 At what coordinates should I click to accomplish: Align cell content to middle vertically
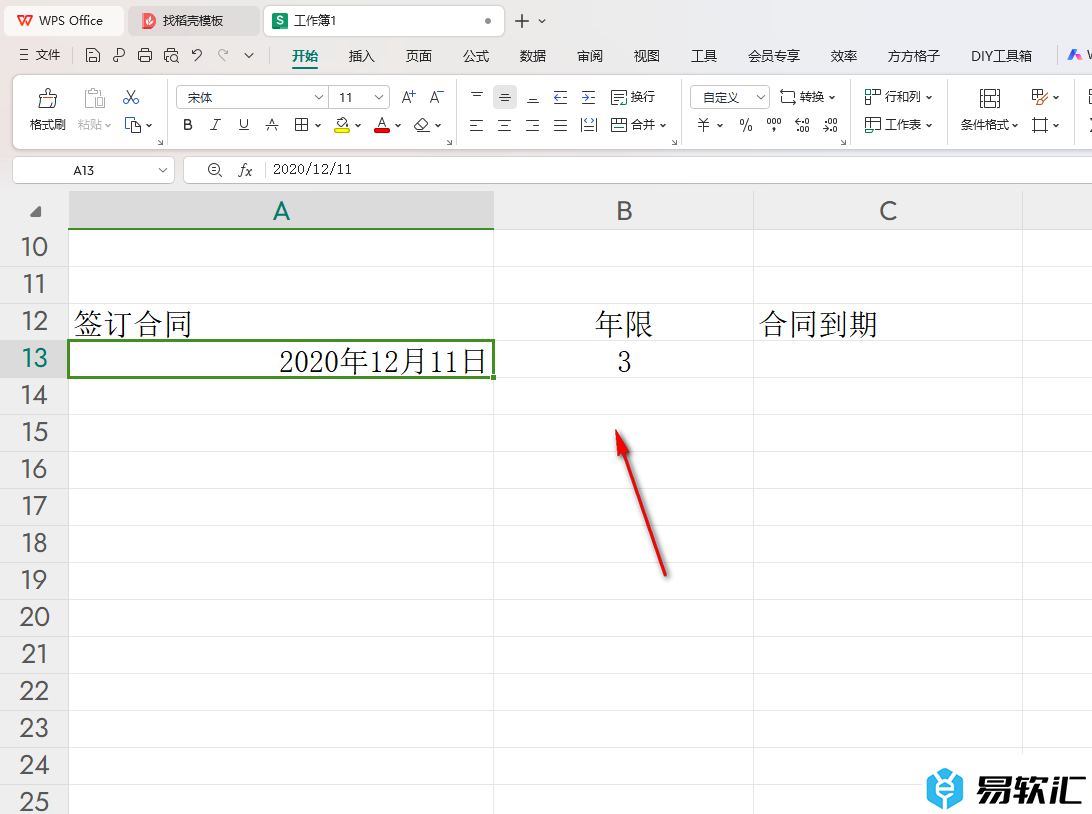(x=505, y=97)
